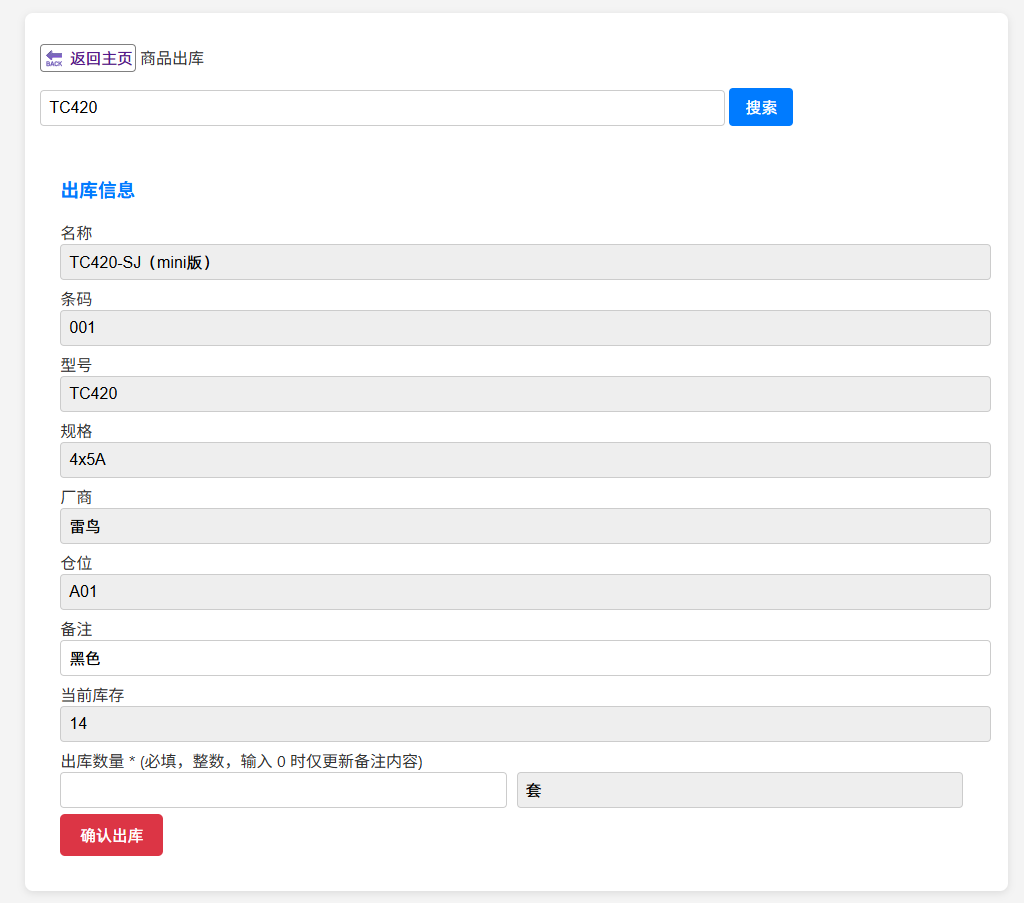This screenshot has width=1024, height=903.
Task: Click the 当前库存 label
Action: click(92, 695)
